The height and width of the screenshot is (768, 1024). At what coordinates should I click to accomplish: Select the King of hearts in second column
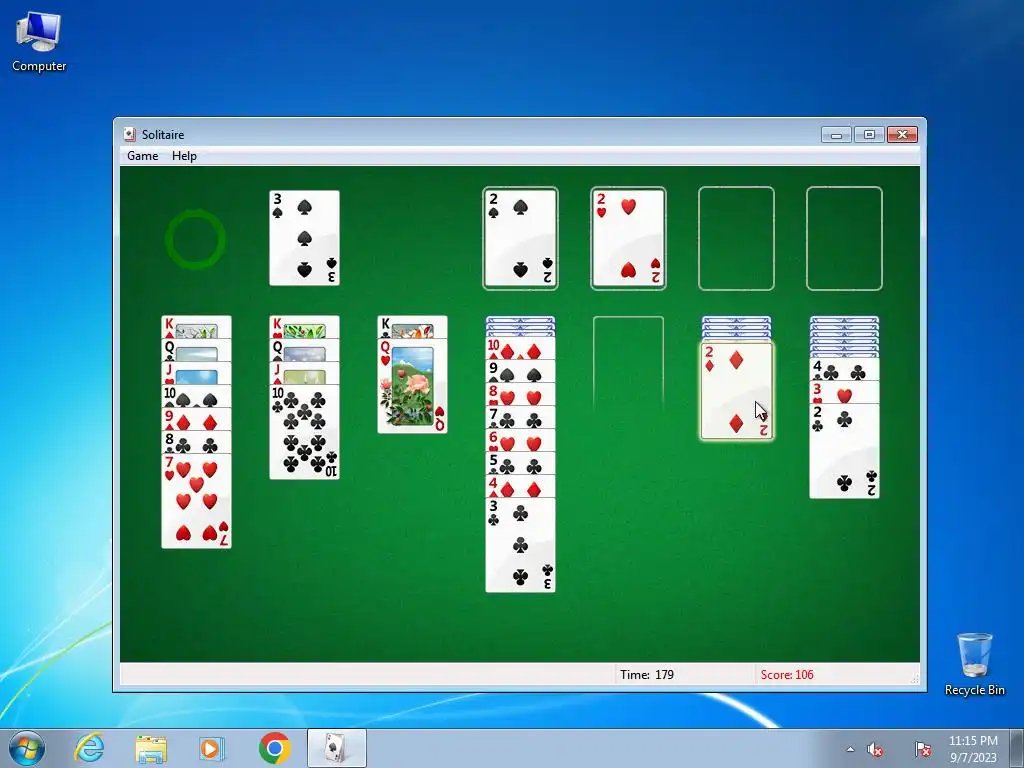[304, 327]
